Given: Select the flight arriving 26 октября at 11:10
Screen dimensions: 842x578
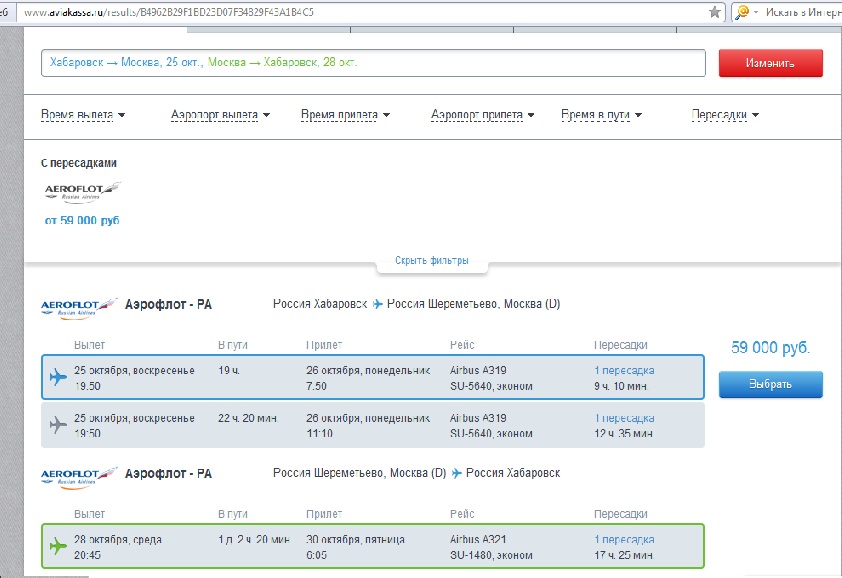Looking at the screenshot, I should [x=373, y=425].
